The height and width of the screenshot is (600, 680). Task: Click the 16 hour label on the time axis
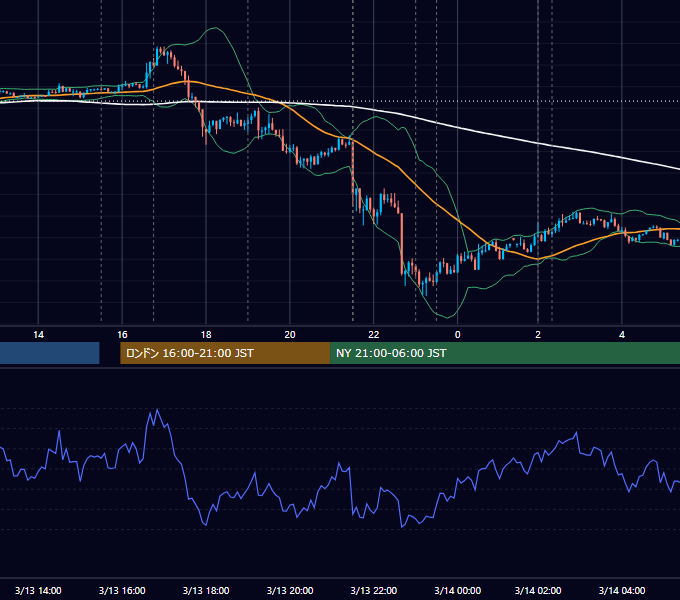pos(122,335)
